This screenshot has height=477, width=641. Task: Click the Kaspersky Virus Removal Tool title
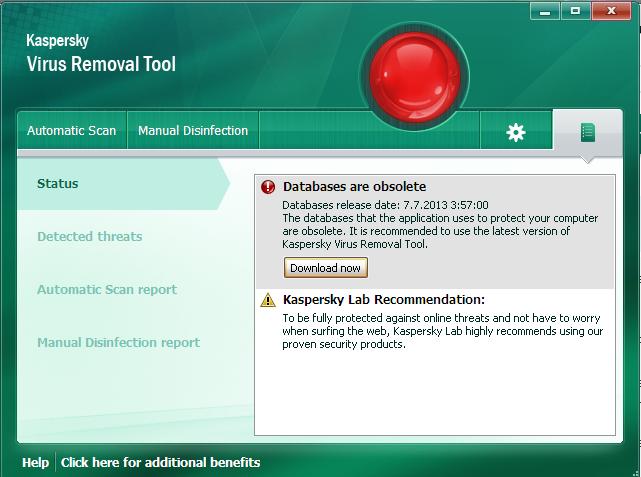pyautogui.click(x=101, y=54)
